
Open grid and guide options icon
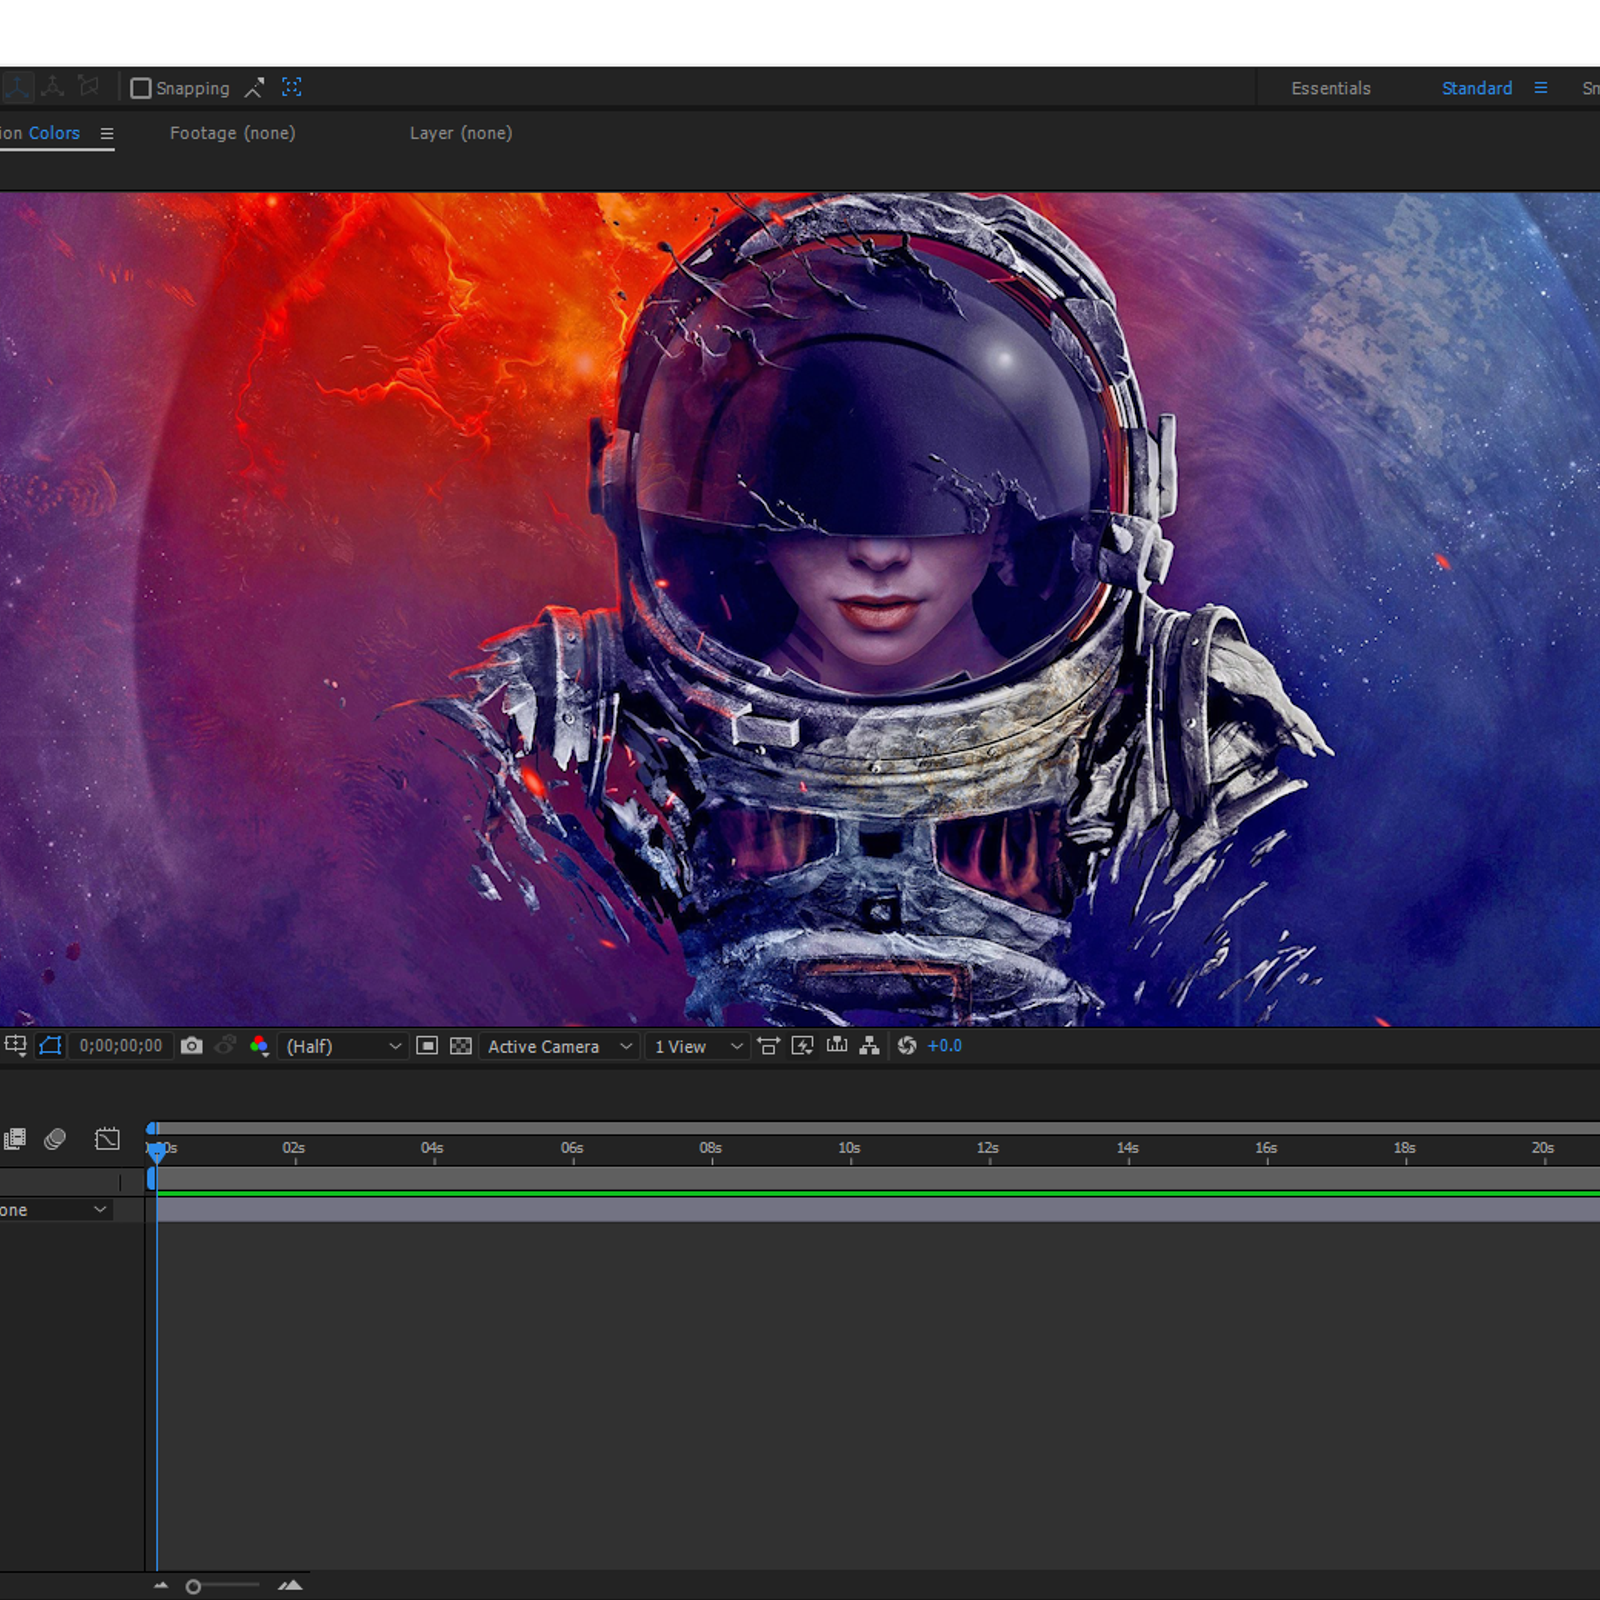[16, 1046]
